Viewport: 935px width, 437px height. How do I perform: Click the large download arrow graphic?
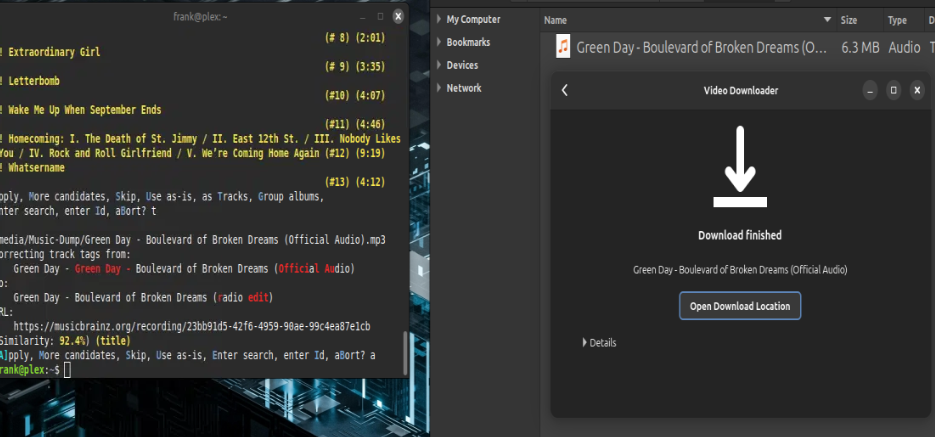pos(740,166)
